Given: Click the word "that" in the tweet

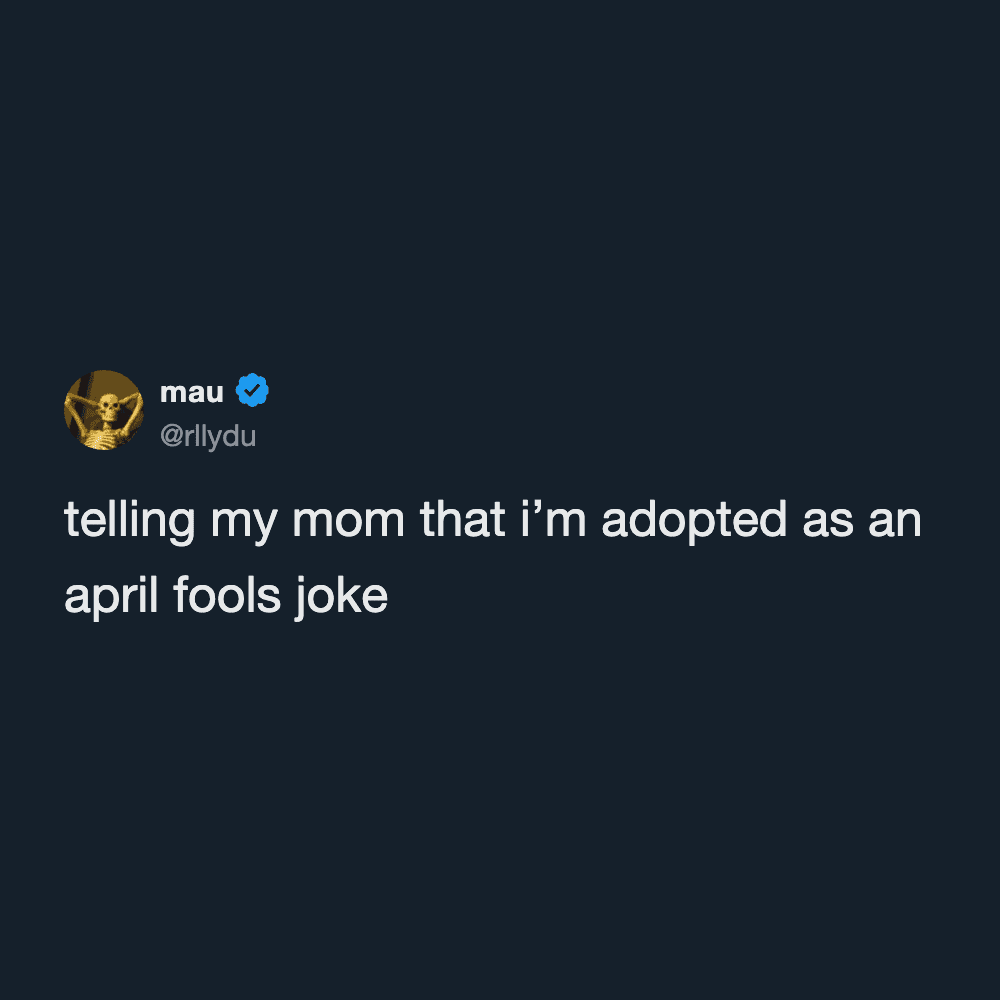Looking at the screenshot, I should 462,520.
